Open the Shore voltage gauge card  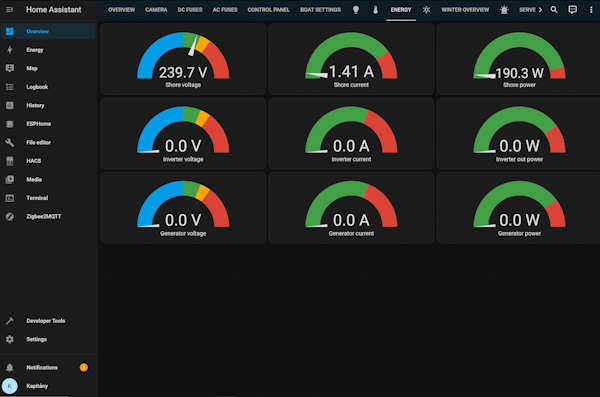[183, 59]
